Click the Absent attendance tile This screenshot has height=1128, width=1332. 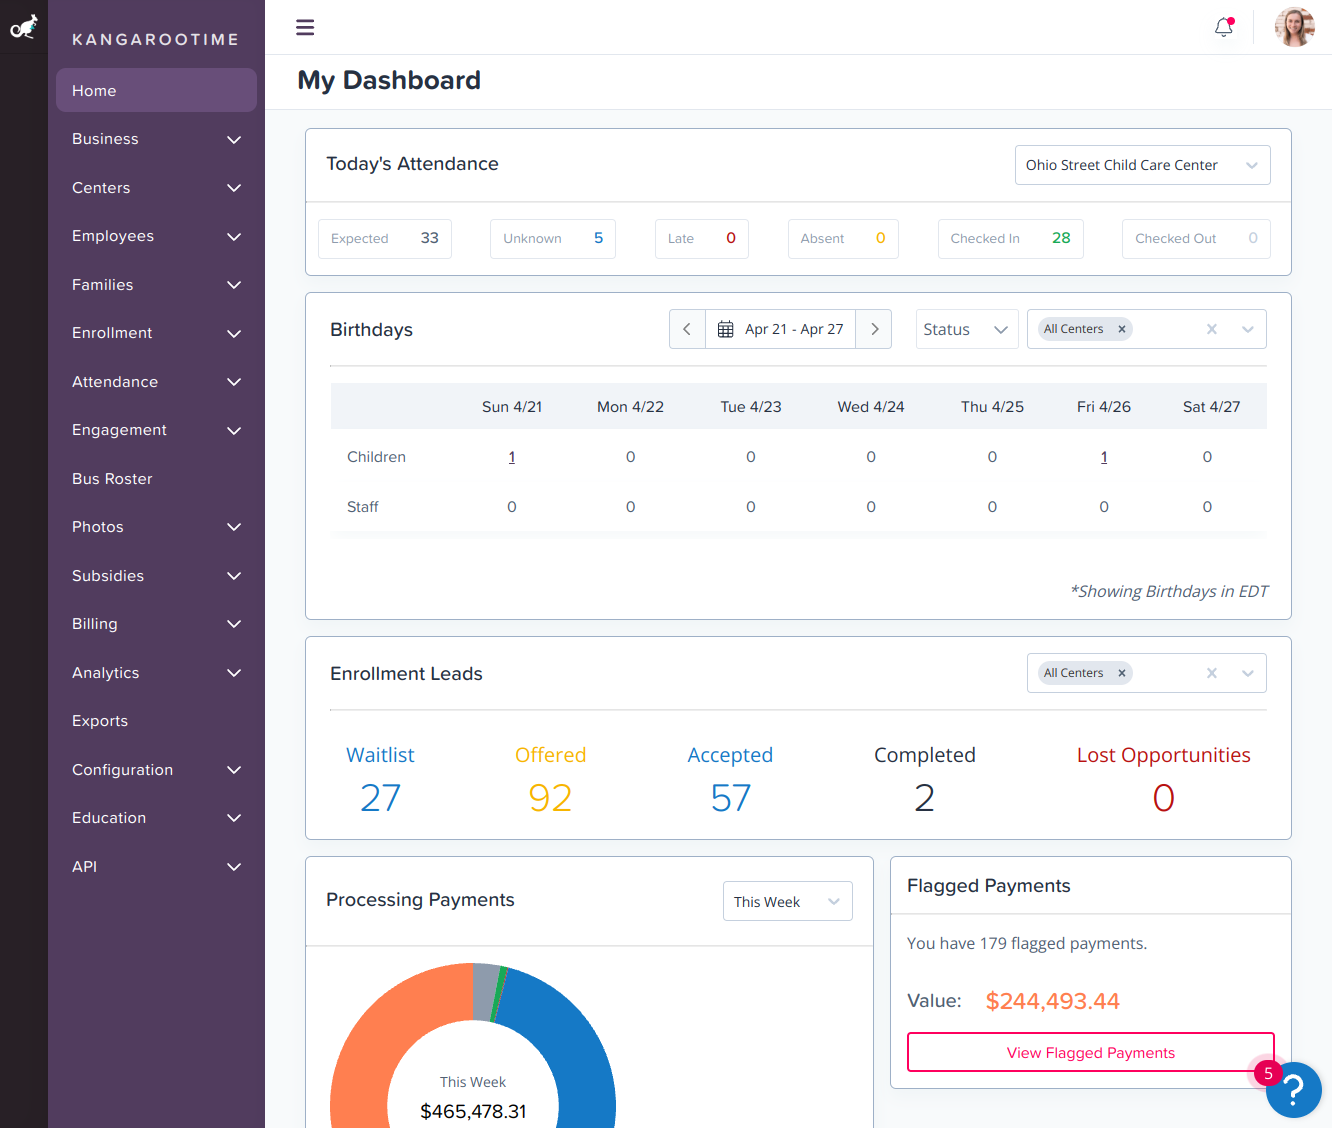[x=843, y=239]
